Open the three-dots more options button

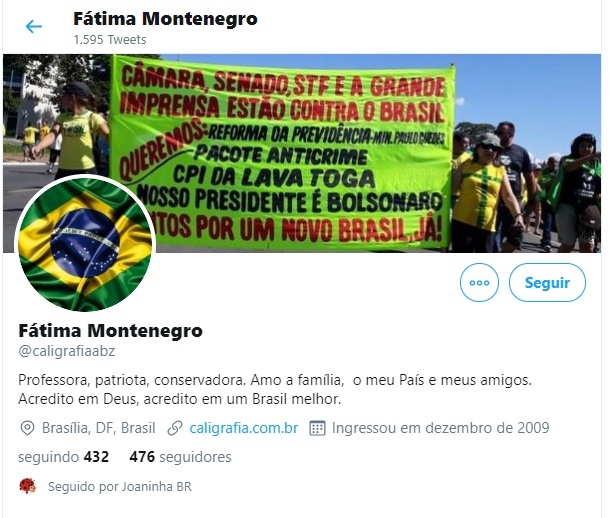point(479,282)
